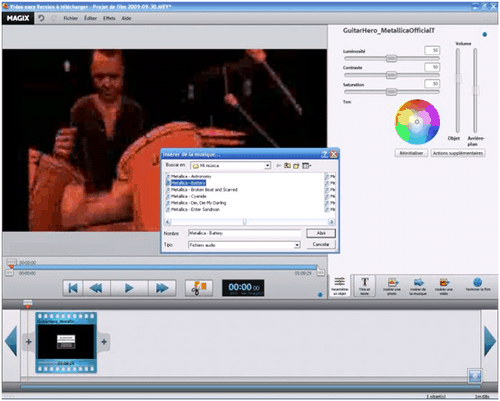Click the Saturation value field
The width and height of the screenshot is (500, 401).
(x=432, y=84)
